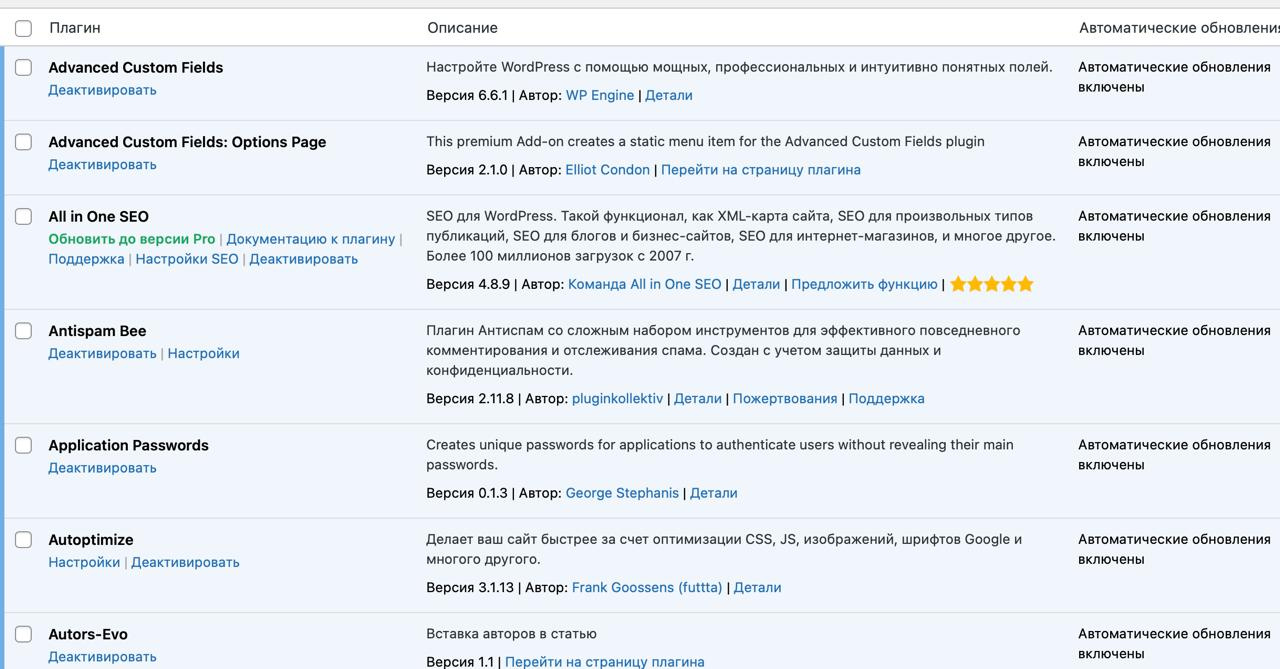Select the Autoptimize plugin checkbox
This screenshot has width=1280, height=669.
pos(23,540)
